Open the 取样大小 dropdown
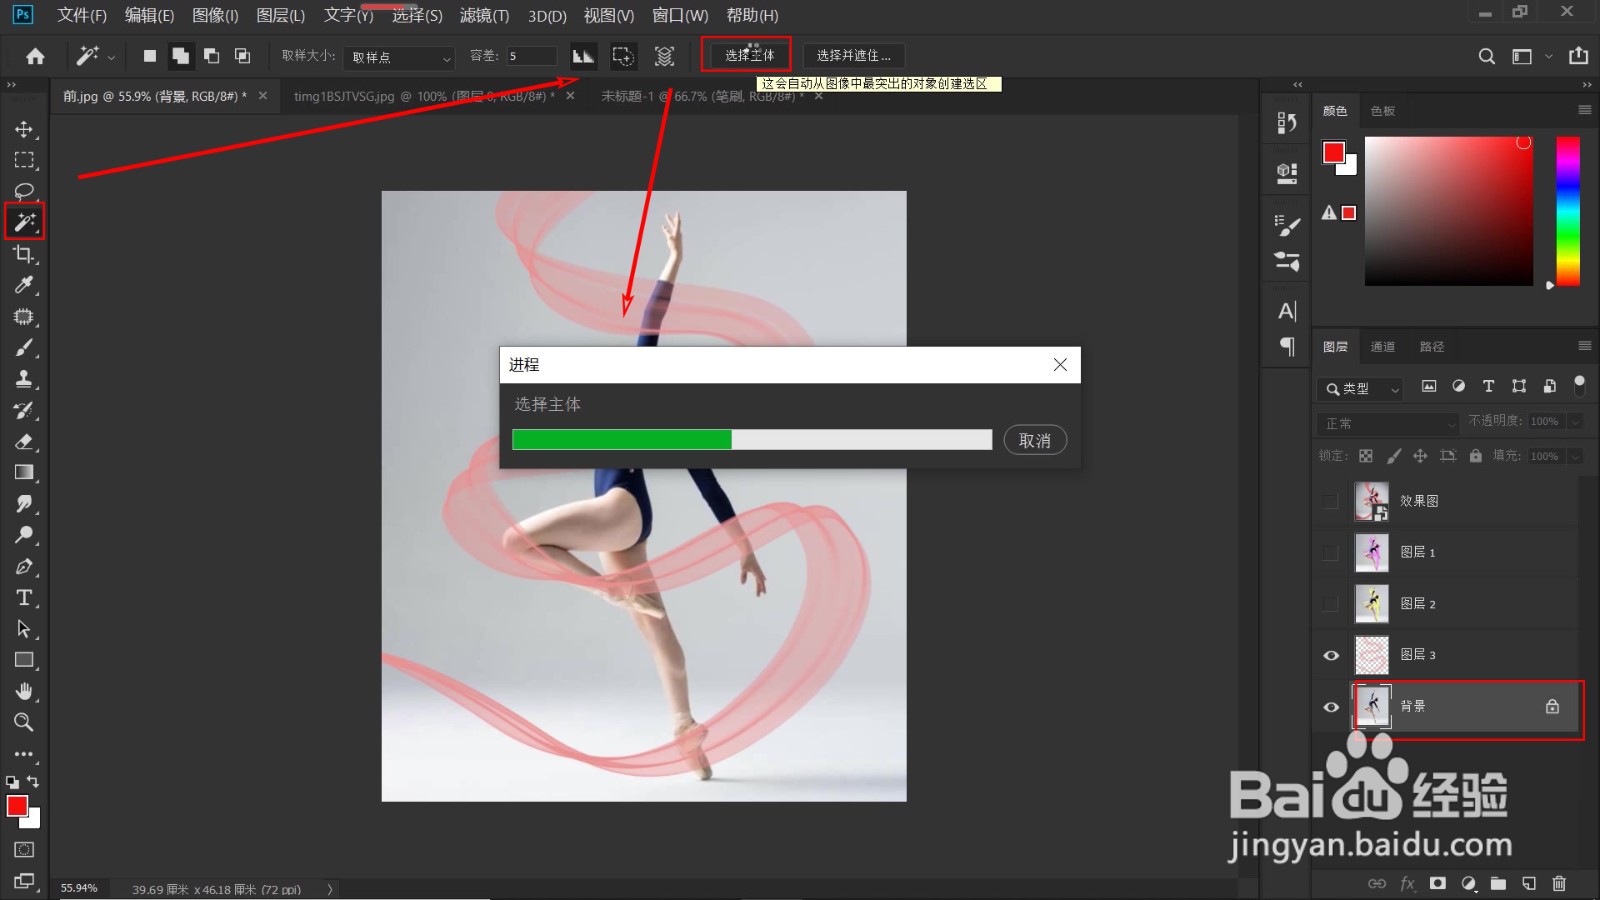 pos(399,57)
